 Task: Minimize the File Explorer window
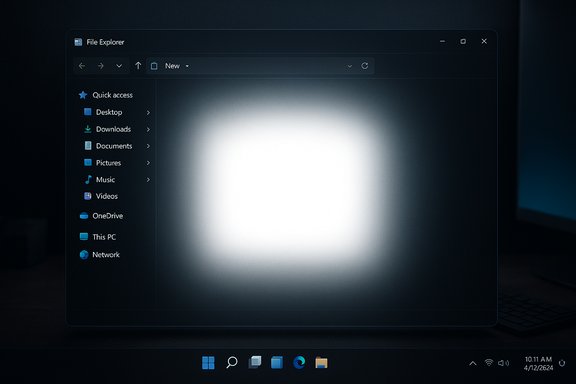point(443,42)
